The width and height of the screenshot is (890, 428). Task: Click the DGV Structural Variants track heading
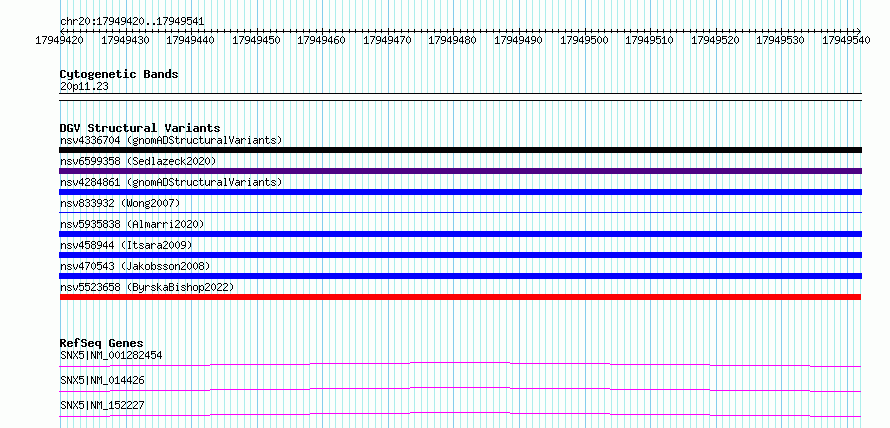pyautogui.click(x=140, y=128)
